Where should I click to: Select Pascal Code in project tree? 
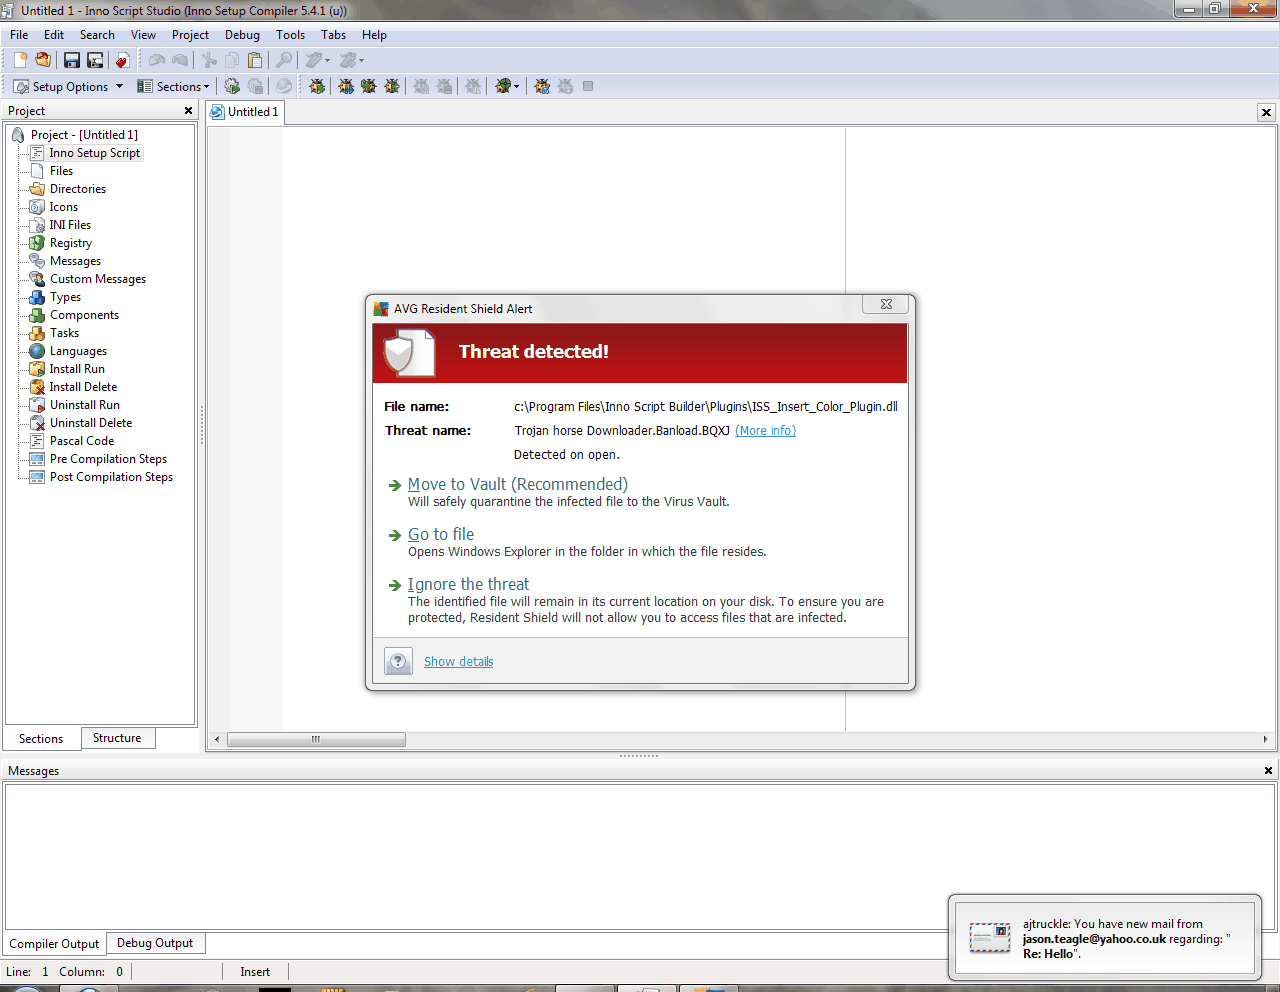[x=82, y=441]
